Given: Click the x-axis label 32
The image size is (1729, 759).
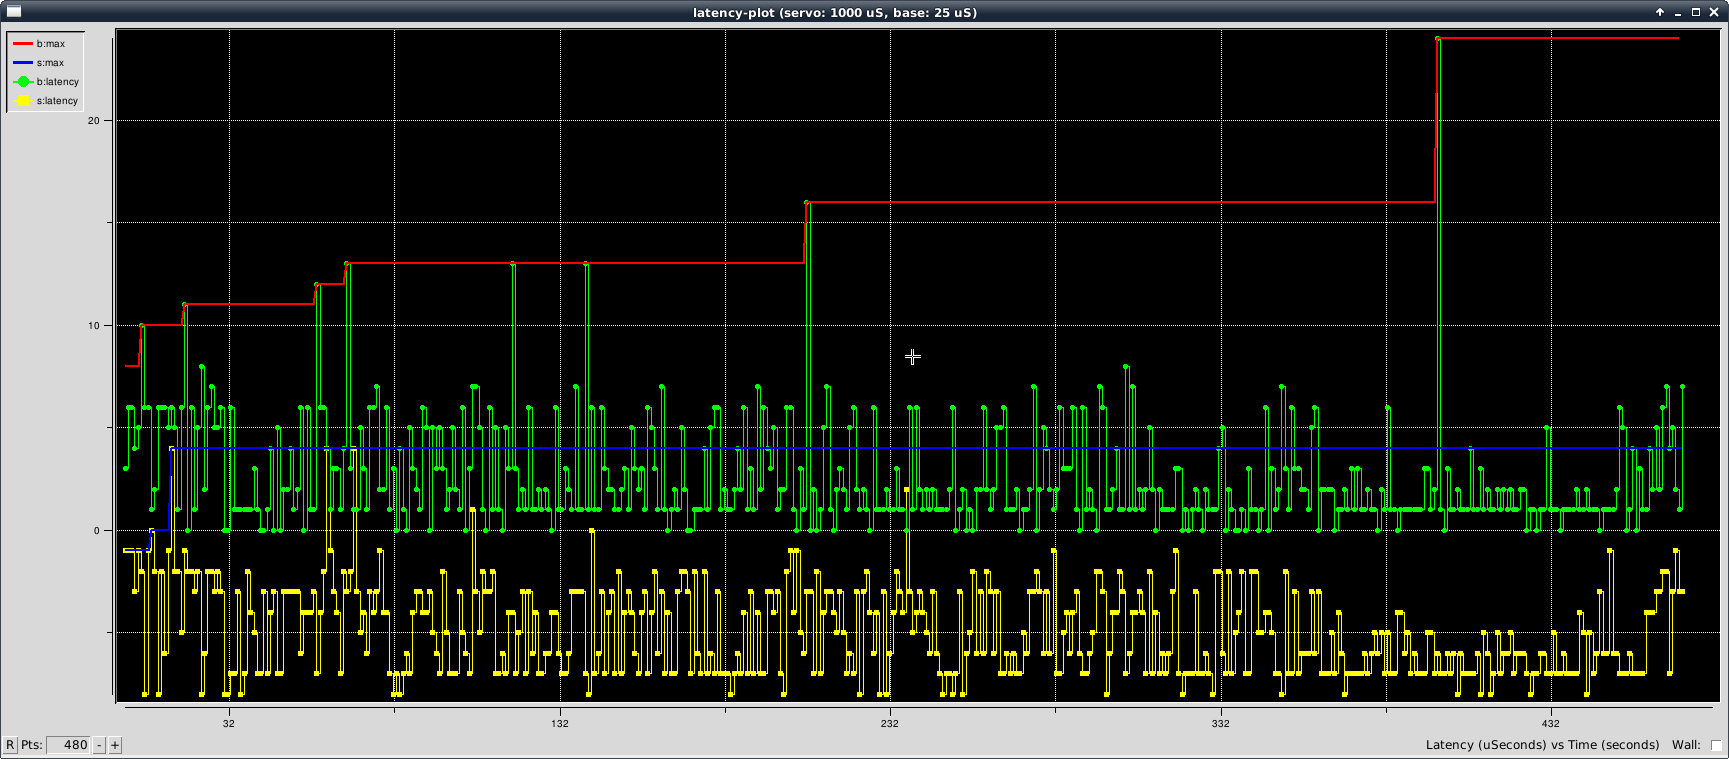Looking at the screenshot, I should [x=229, y=723].
